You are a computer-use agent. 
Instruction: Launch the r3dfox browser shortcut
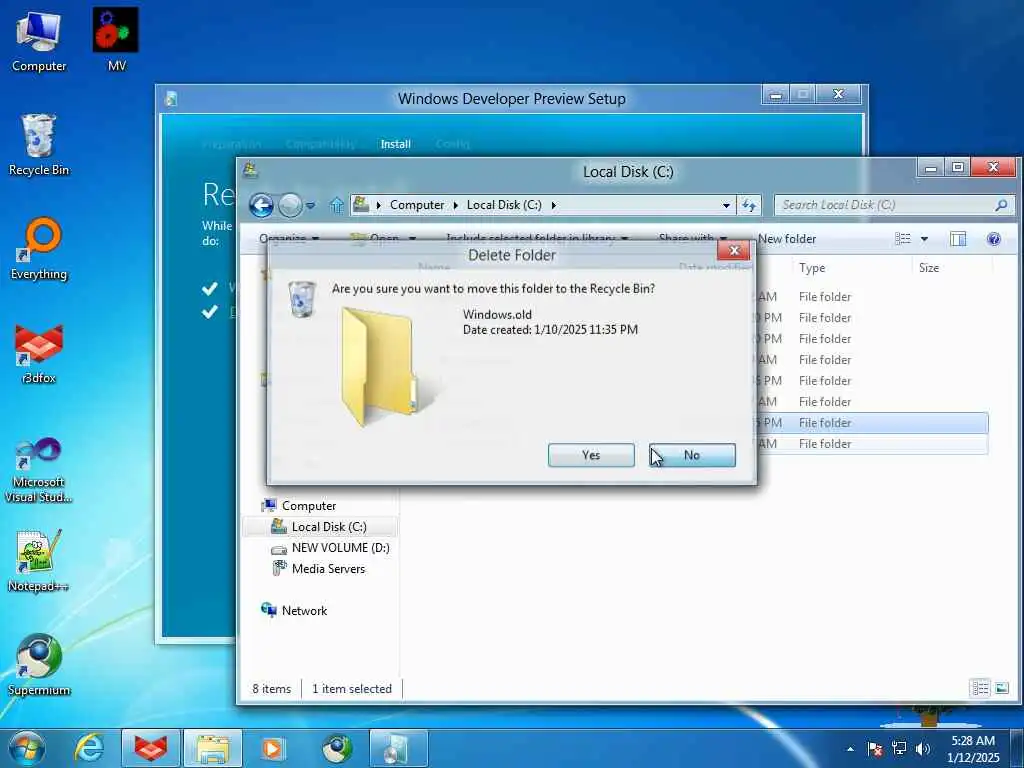click(x=39, y=353)
